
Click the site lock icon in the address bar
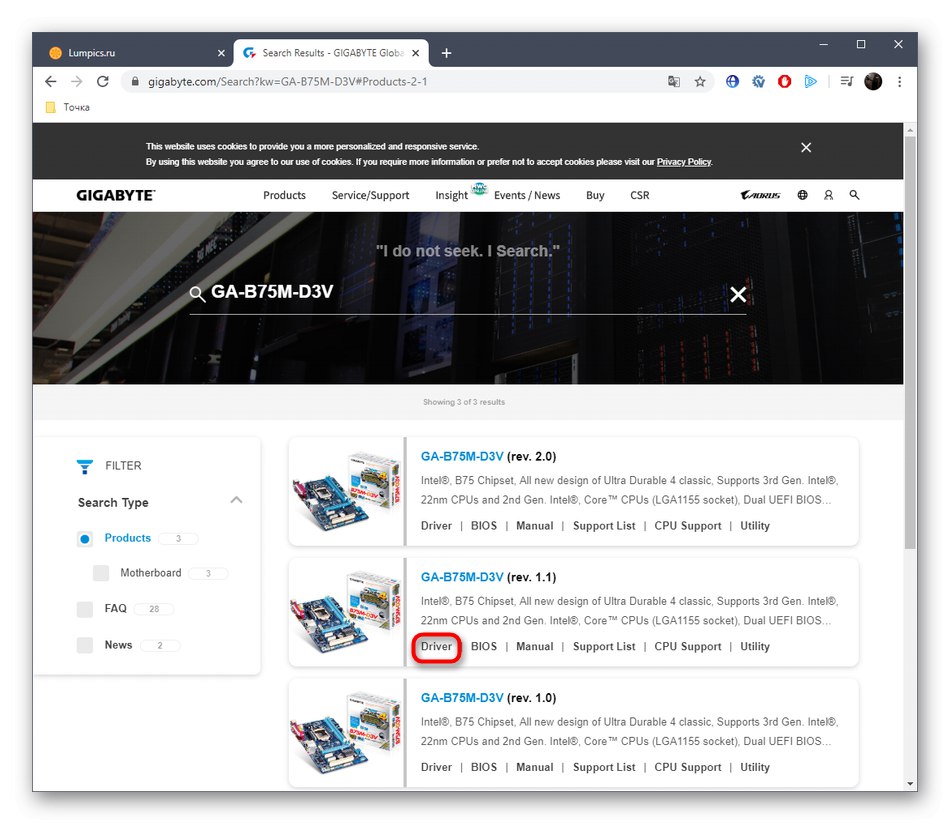(x=135, y=82)
